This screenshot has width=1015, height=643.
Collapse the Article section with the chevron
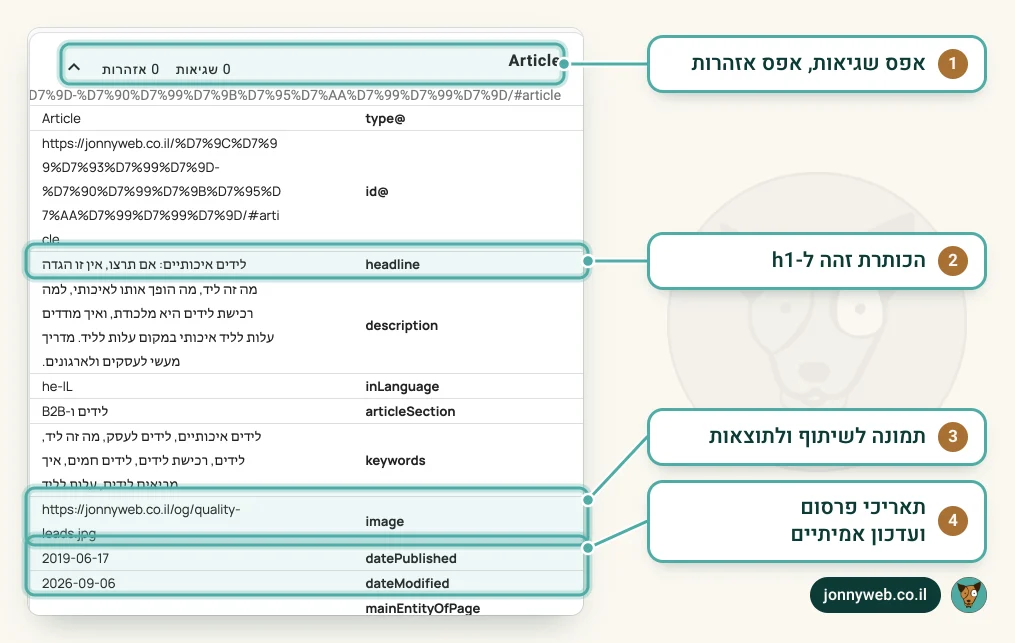74,67
